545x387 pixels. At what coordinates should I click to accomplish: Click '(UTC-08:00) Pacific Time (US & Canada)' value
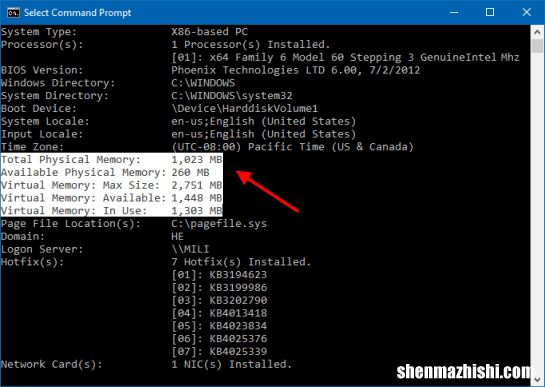pos(293,147)
